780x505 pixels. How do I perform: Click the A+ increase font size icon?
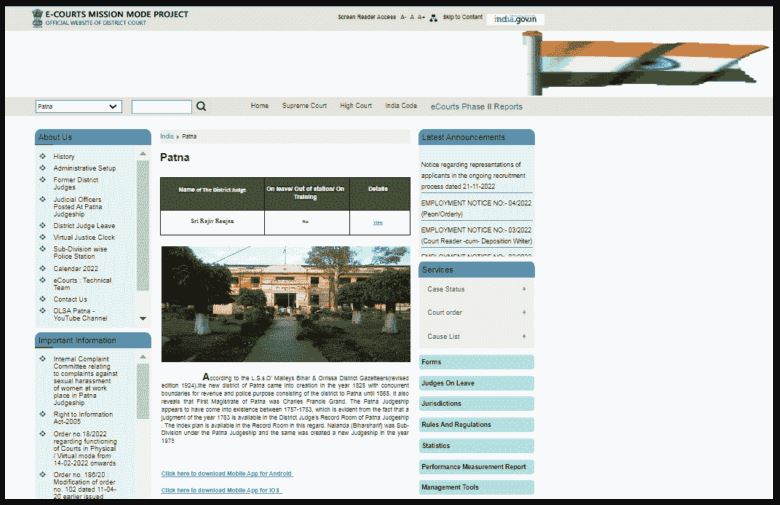click(x=422, y=17)
